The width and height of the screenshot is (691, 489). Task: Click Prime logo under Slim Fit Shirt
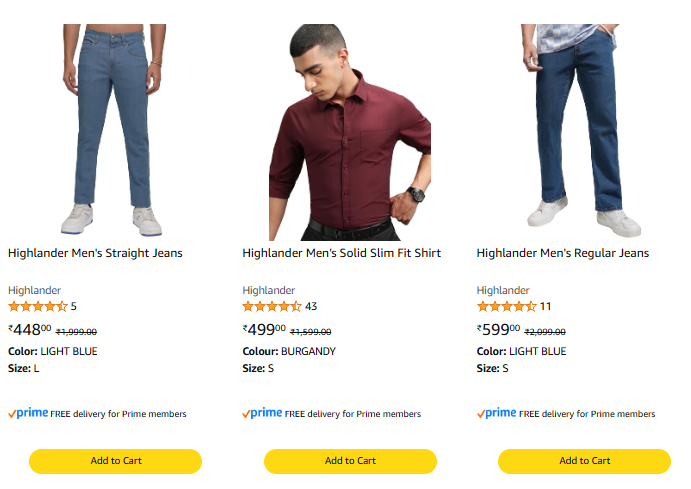coord(262,413)
